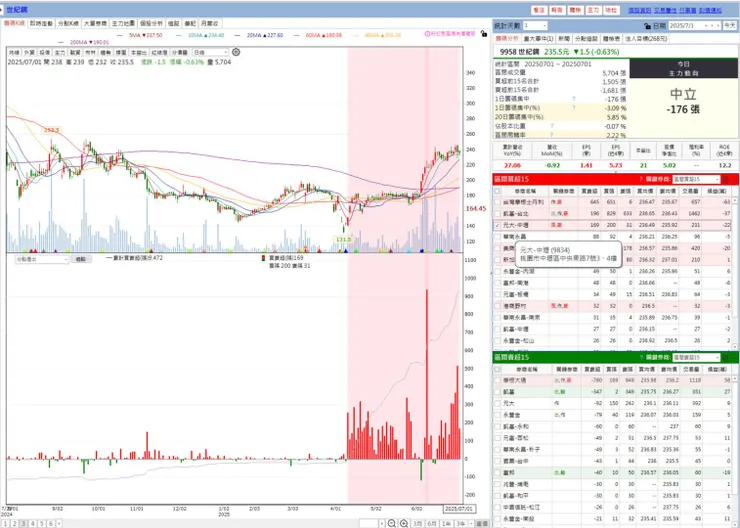Screen dimensions: 740x528
Task: Click arrow icon left of 世紀鋼 title
Action: point(2,10)
